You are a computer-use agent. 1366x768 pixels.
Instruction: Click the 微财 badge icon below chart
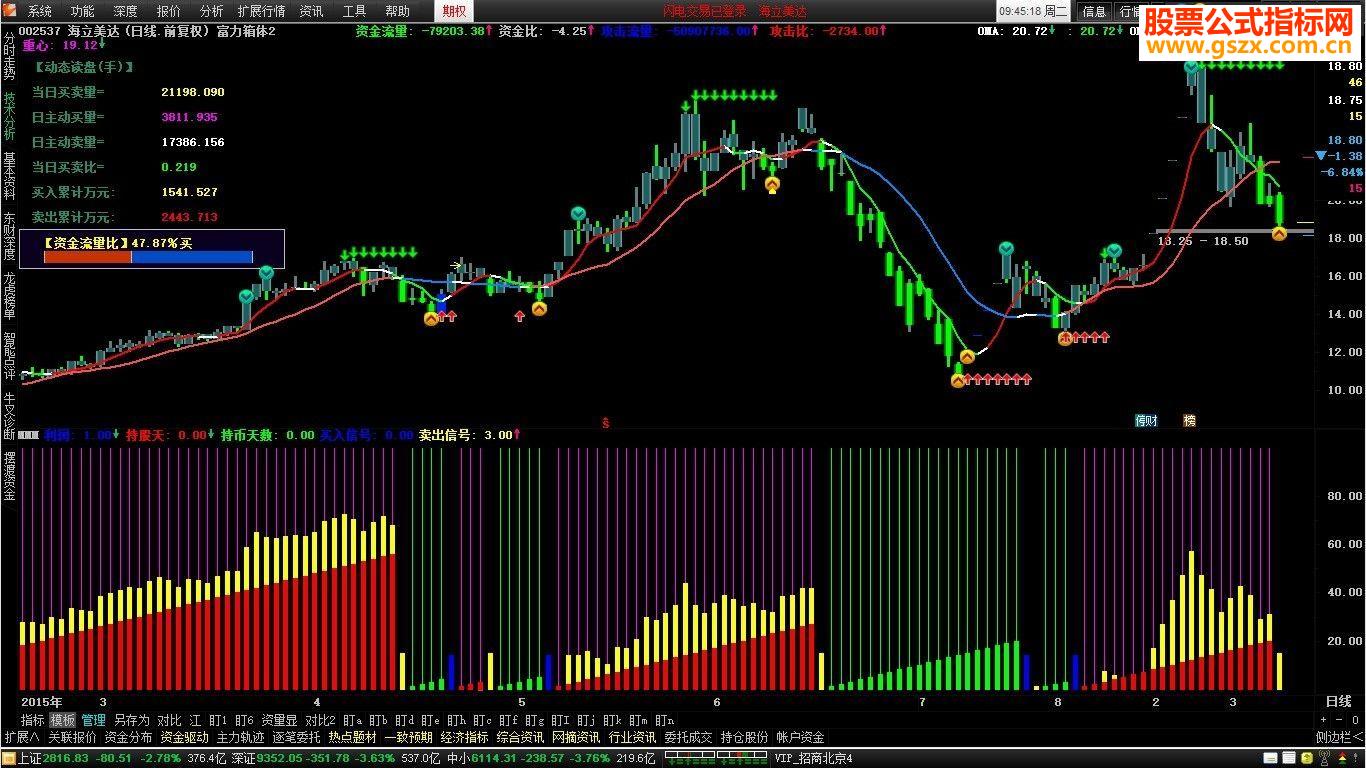point(1146,421)
